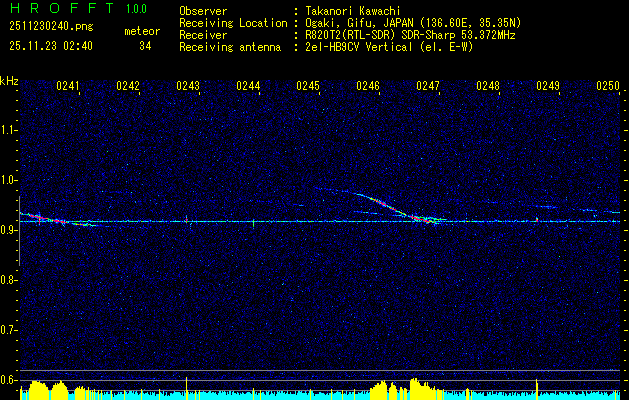Click the Receiver field label
Viewport: 629px width, 400px height.
(203, 35)
